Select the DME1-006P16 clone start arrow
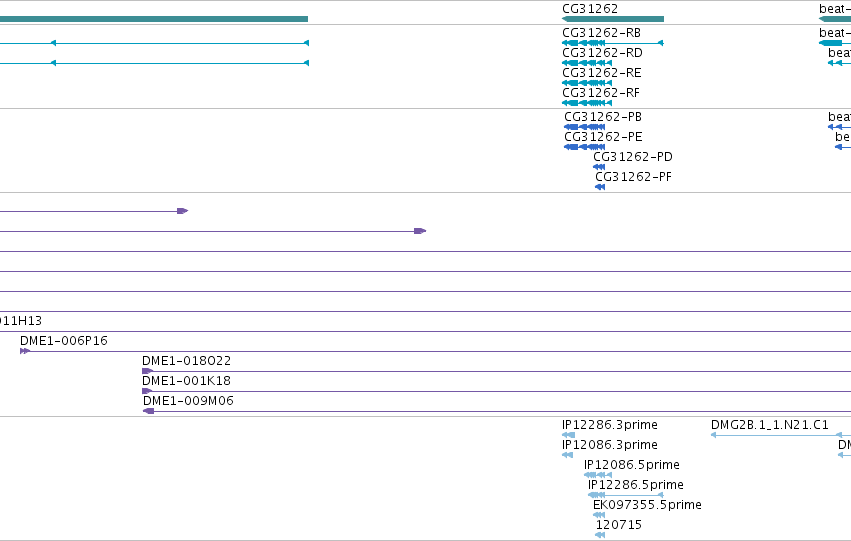 tap(25, 351)
